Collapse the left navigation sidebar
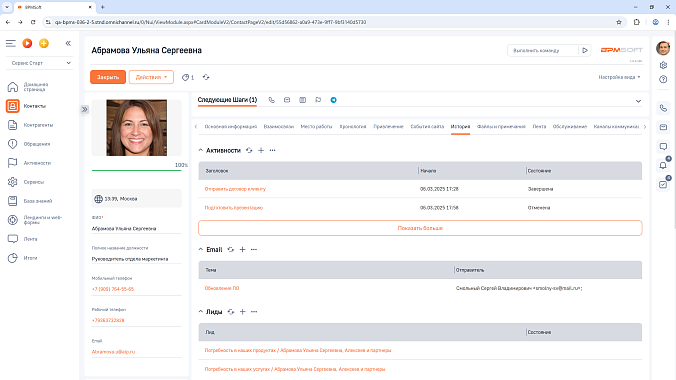The image size is (676, 380). (x=68, y=43)
